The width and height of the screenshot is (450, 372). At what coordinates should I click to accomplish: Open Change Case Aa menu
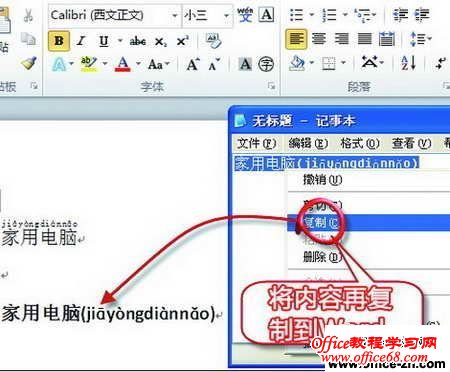tap(158, 64)
